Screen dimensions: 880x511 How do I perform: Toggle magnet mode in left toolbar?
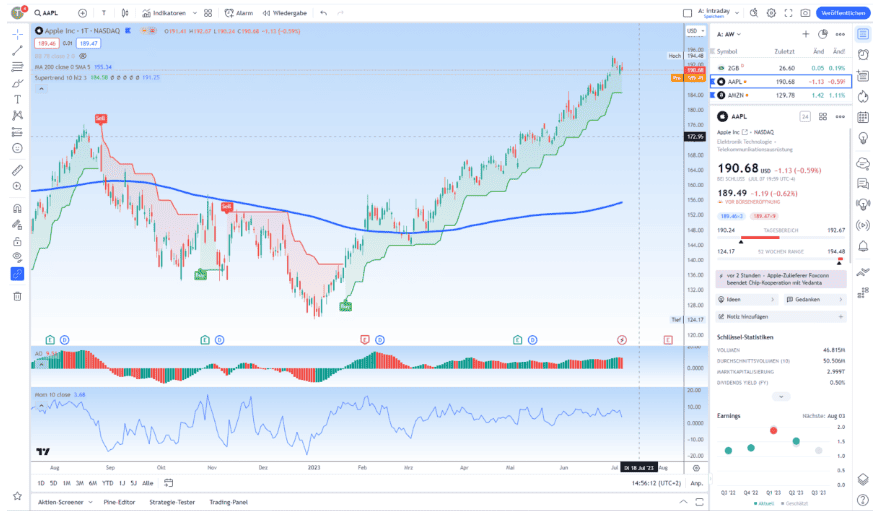pyautogui.click(x=17, y=209)
